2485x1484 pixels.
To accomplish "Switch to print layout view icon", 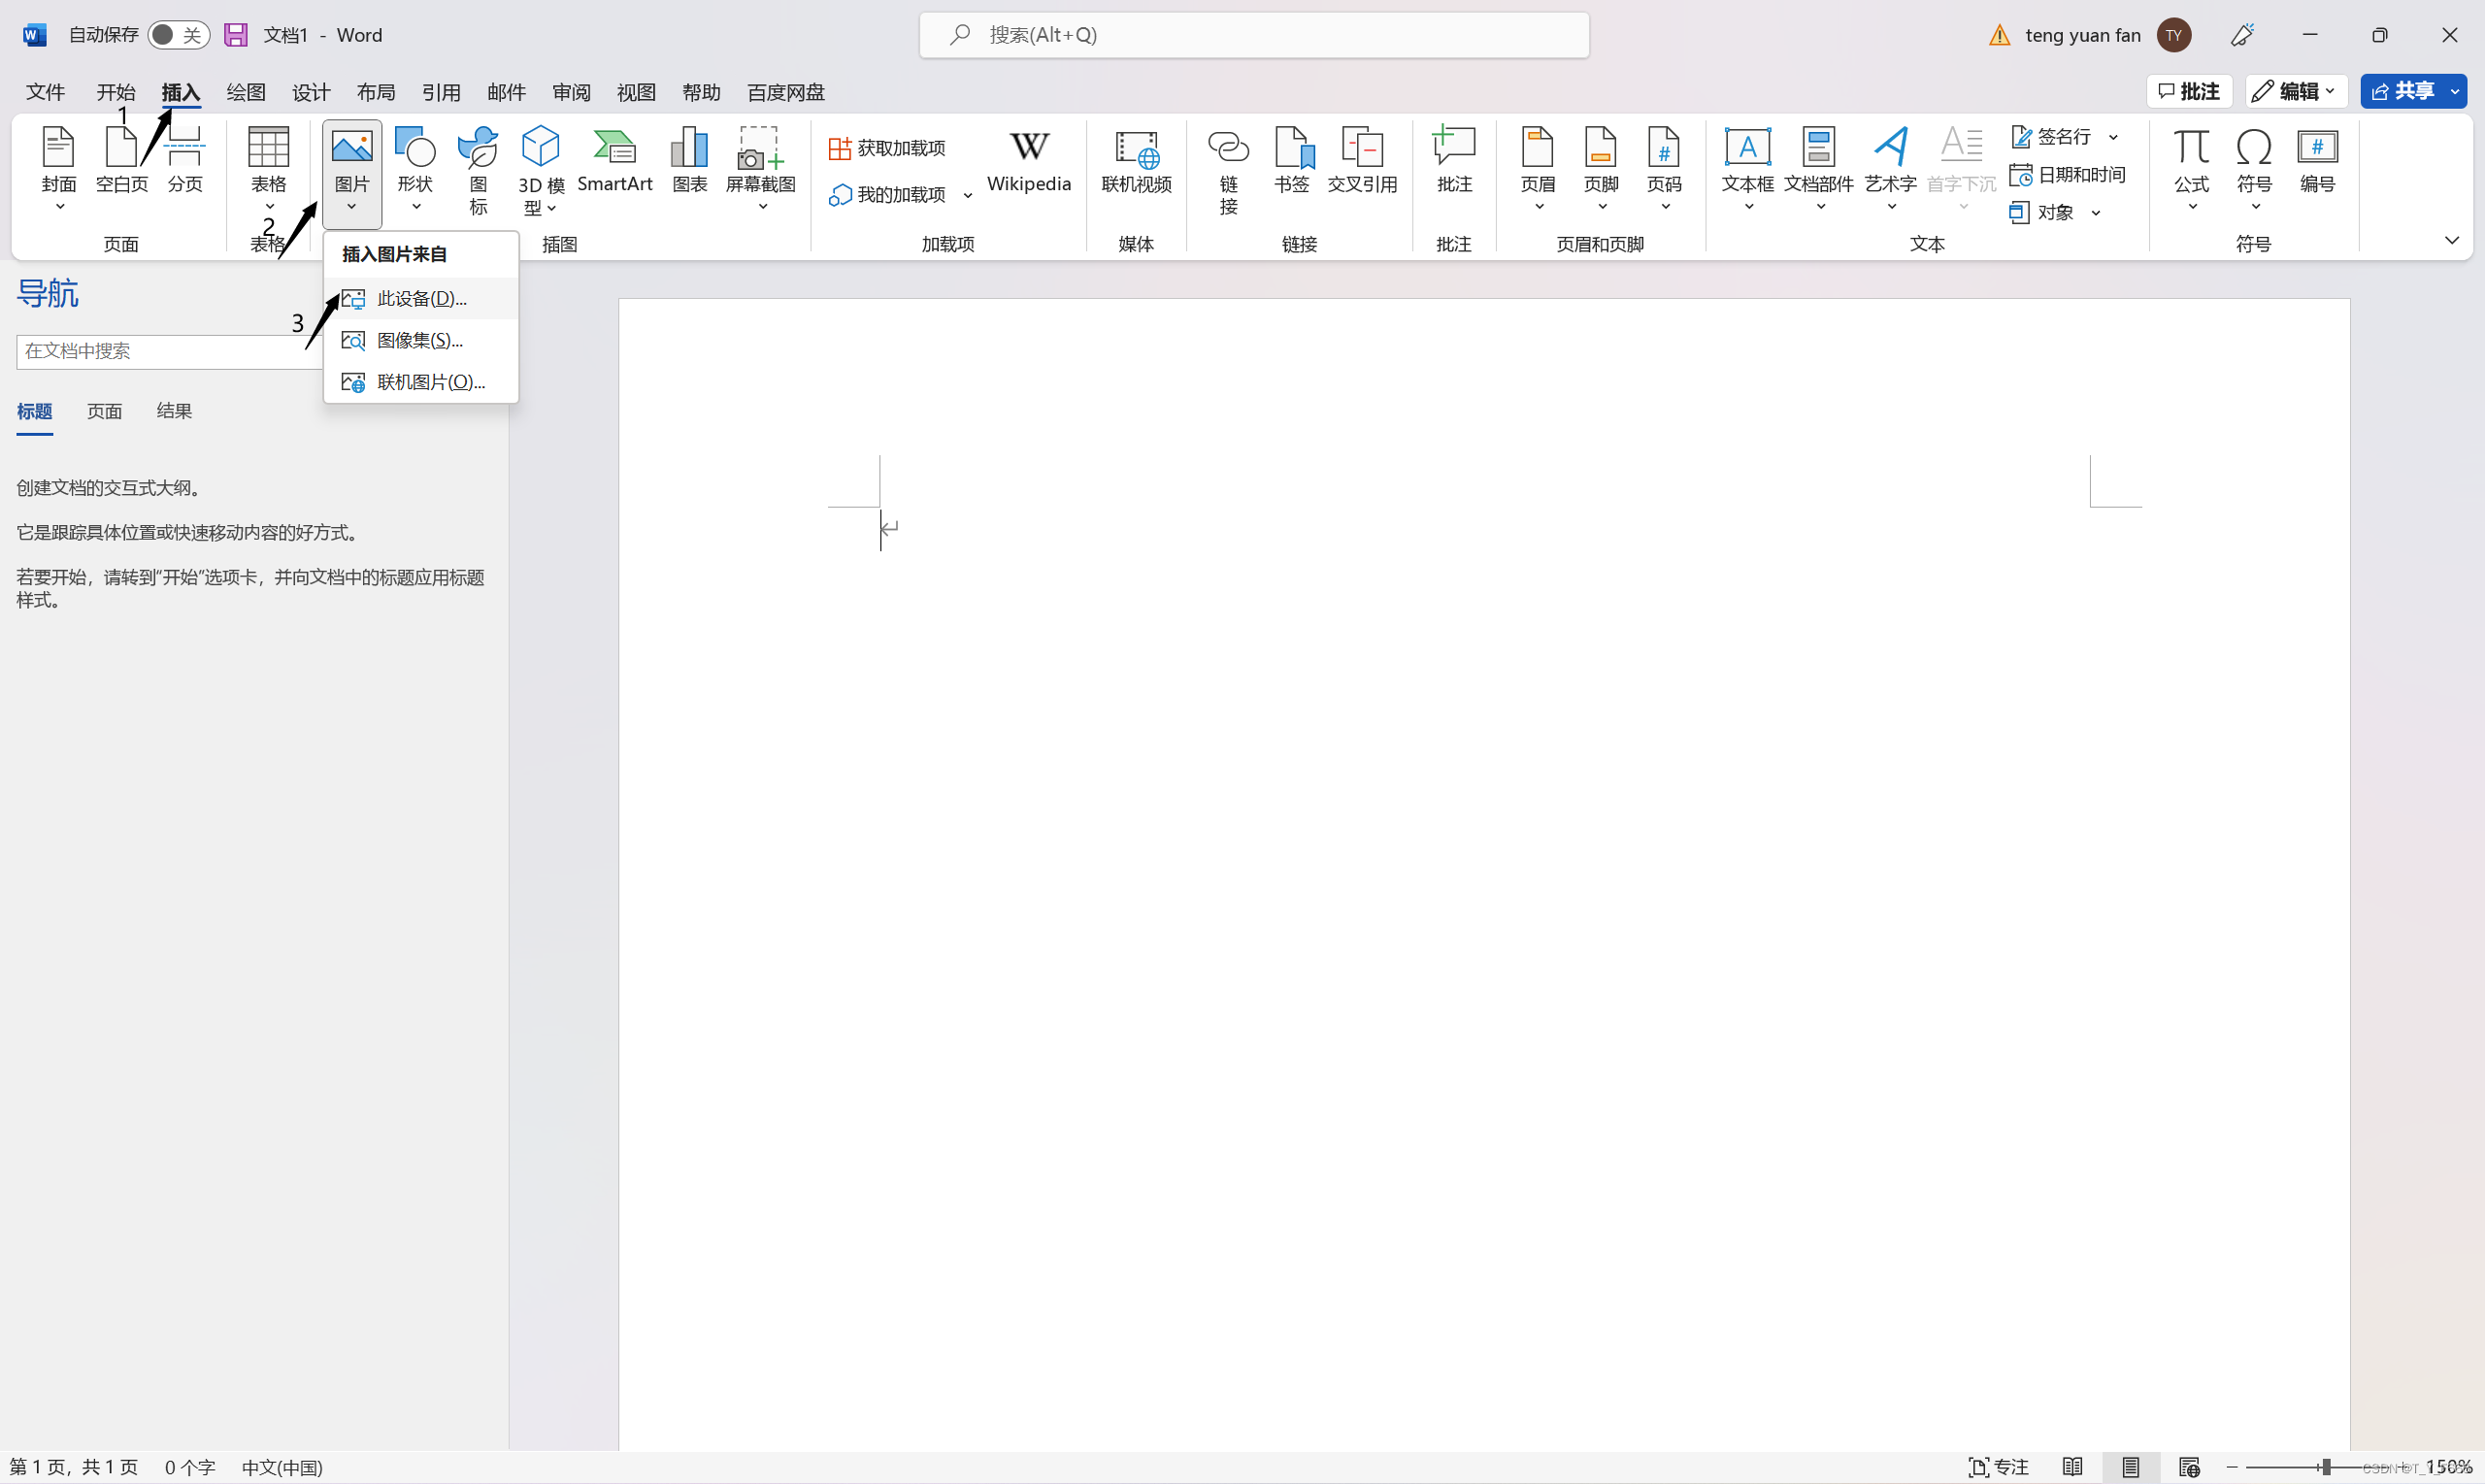I will [x=2131, y=1467].
